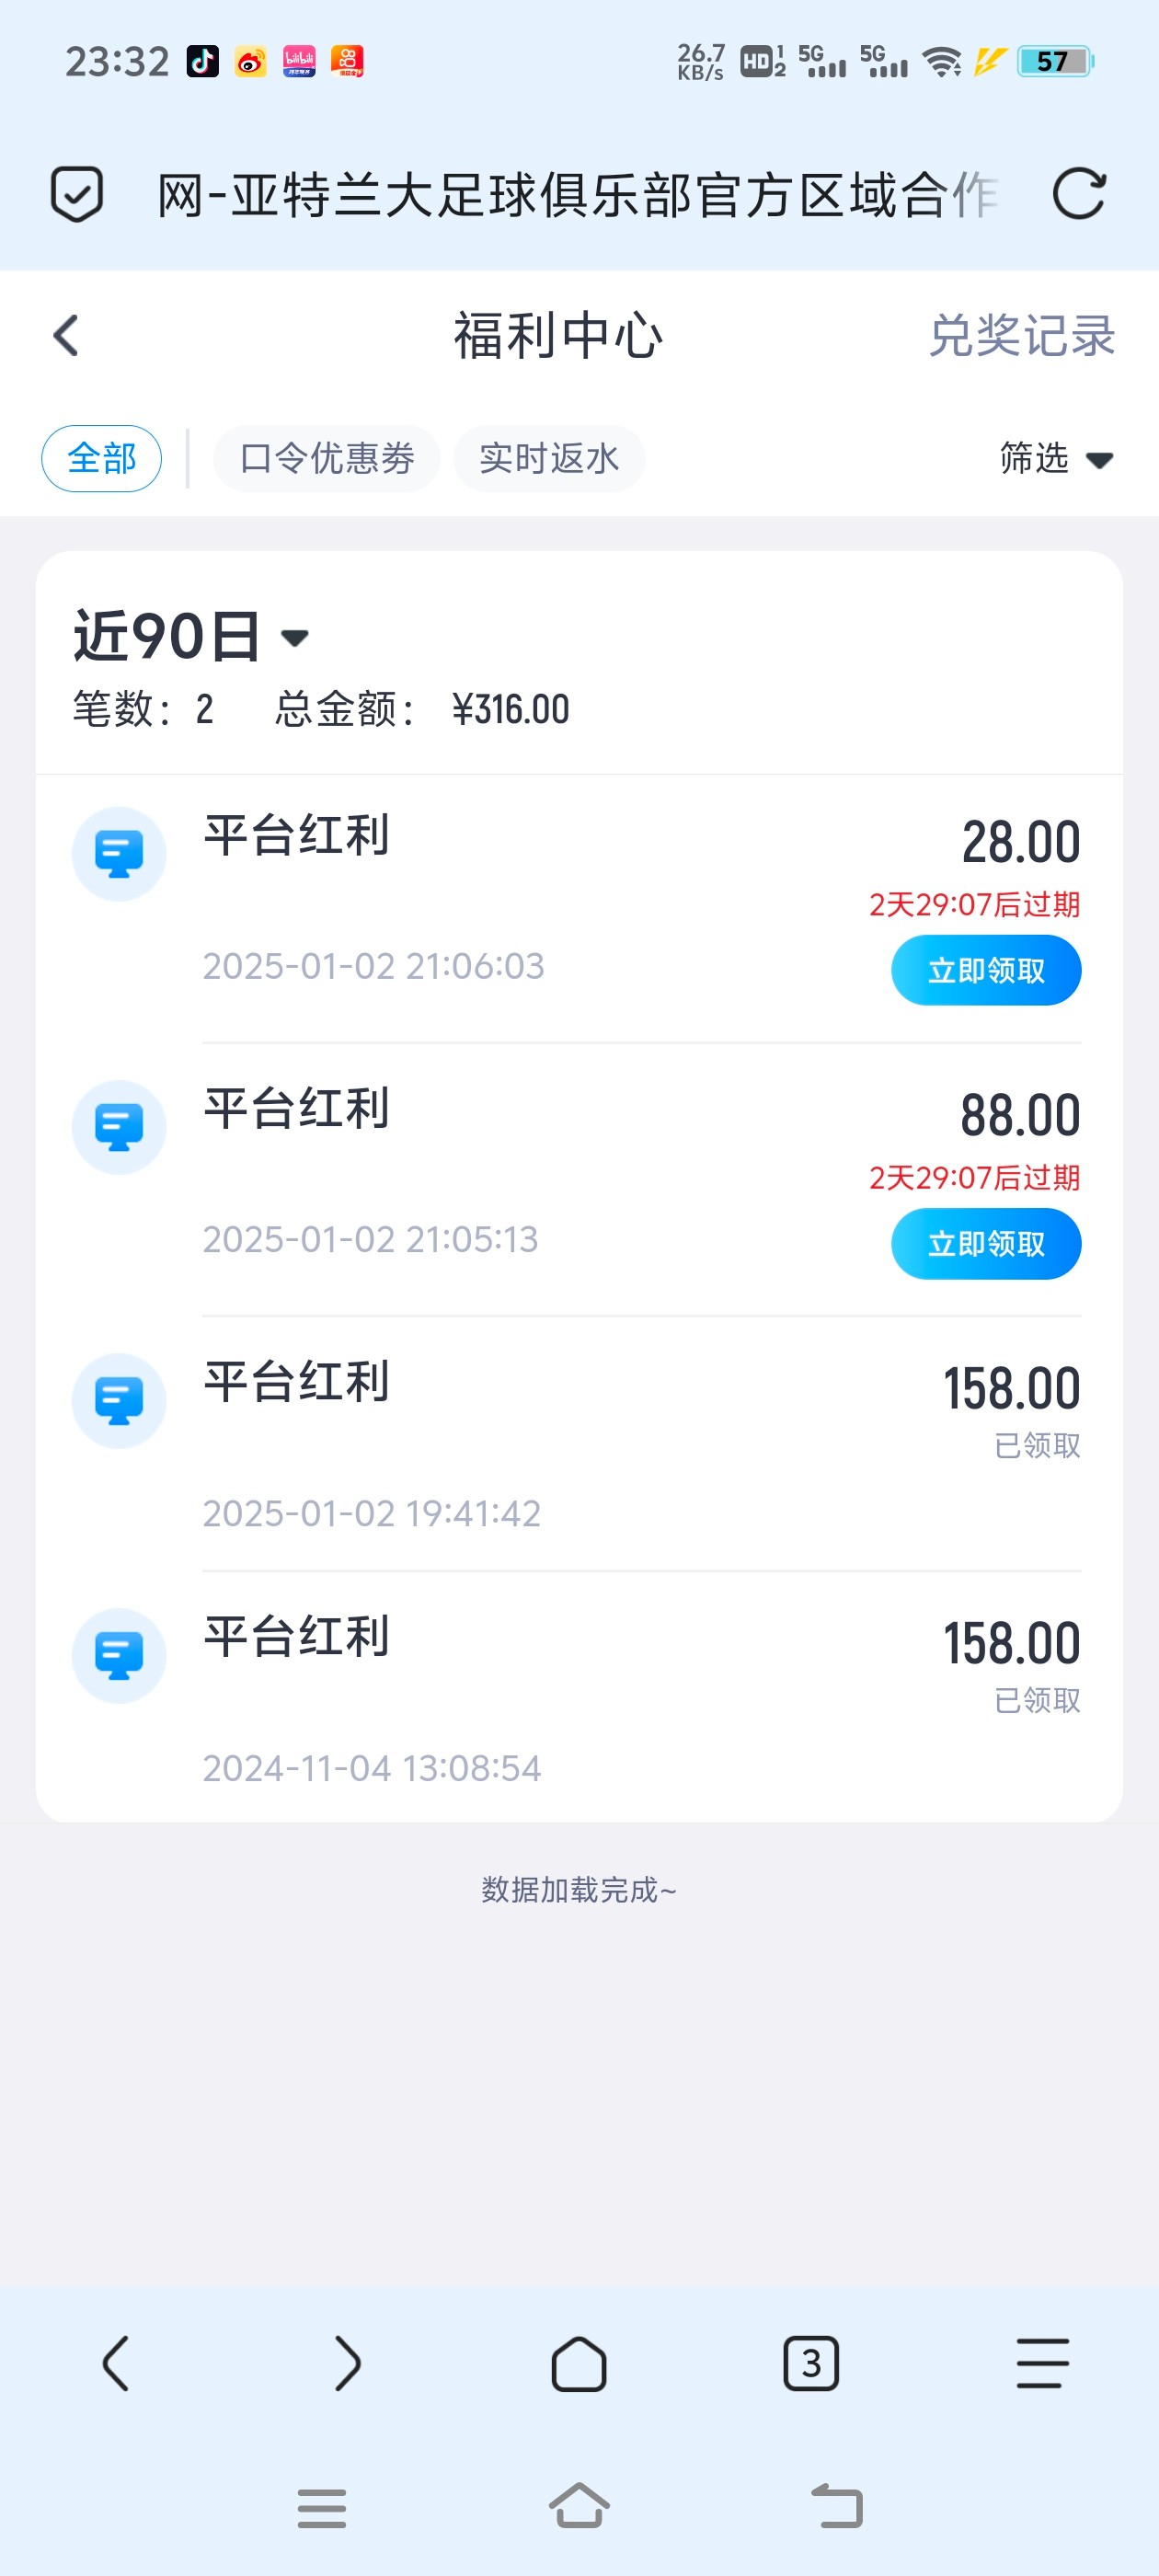Tap the browser forward arrow
The image size is (1159, 2576).
[347, 2364]
